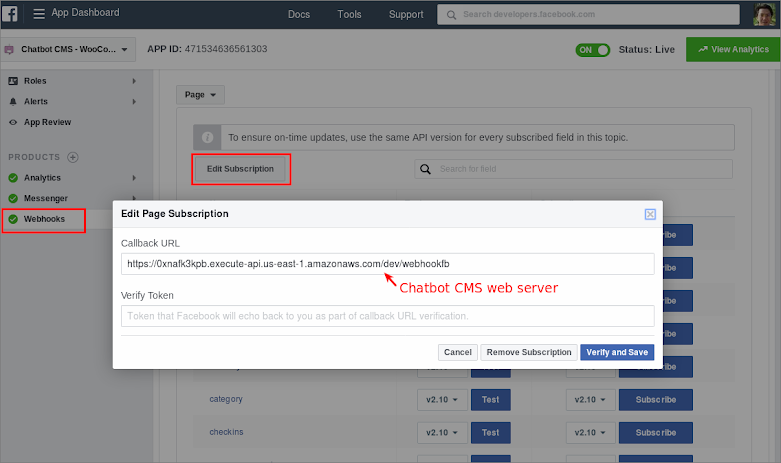Viewport: 781px width, 463px height.
Task: Click the search magnifier in the top bar
Action: 451,15
